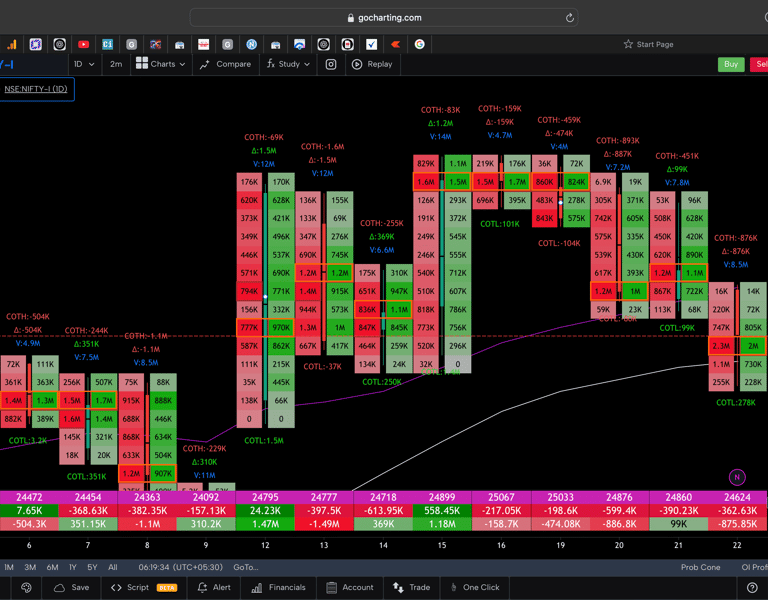This screenshot has height=600, width=768.
Task: Click the purple circled N marker on chart
Action: [x=737, y=477]
